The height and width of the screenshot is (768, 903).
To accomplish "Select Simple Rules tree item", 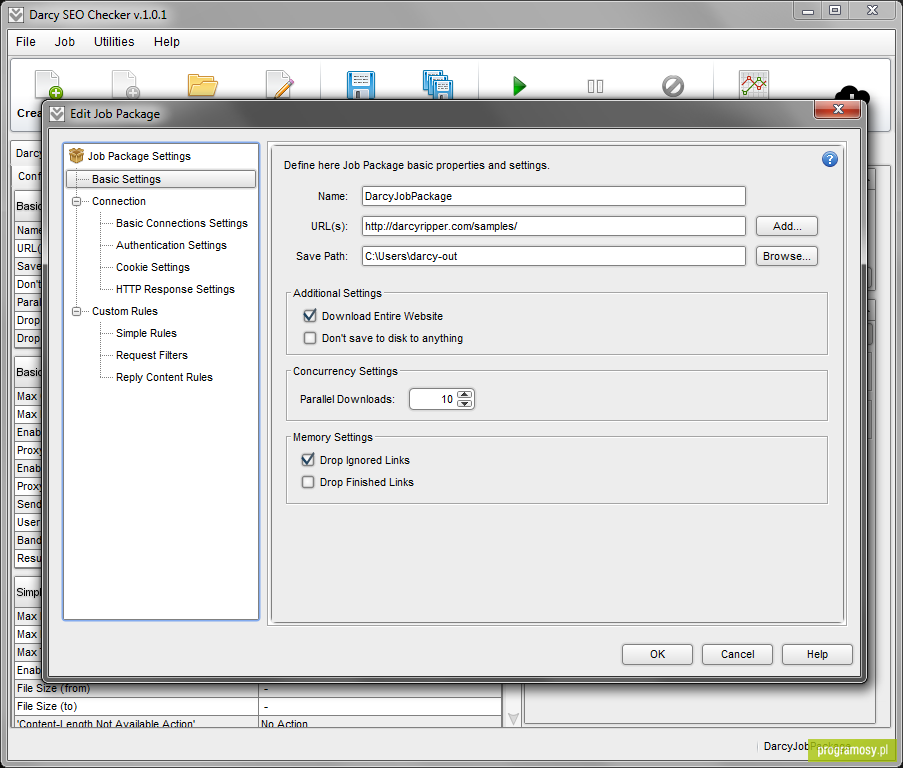I will tap(146, 333).
